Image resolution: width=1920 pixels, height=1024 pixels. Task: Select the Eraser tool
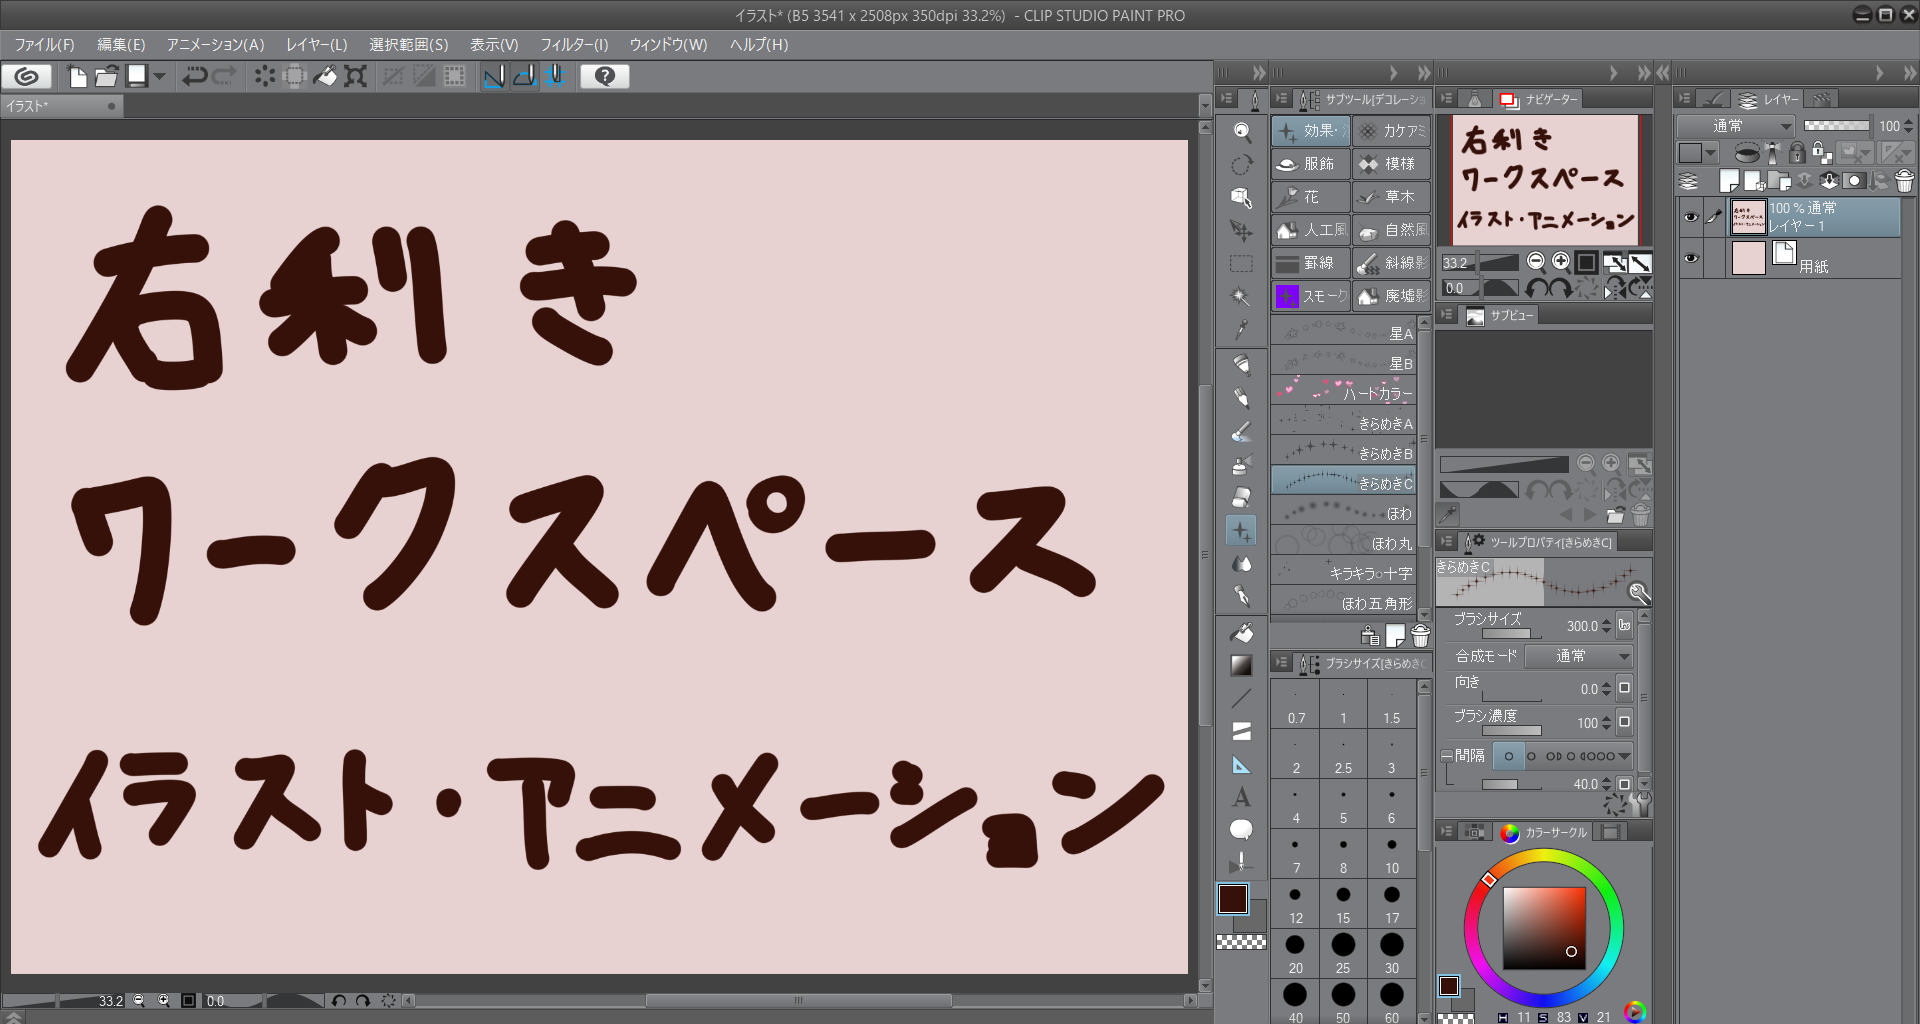tap(1241, 497)
